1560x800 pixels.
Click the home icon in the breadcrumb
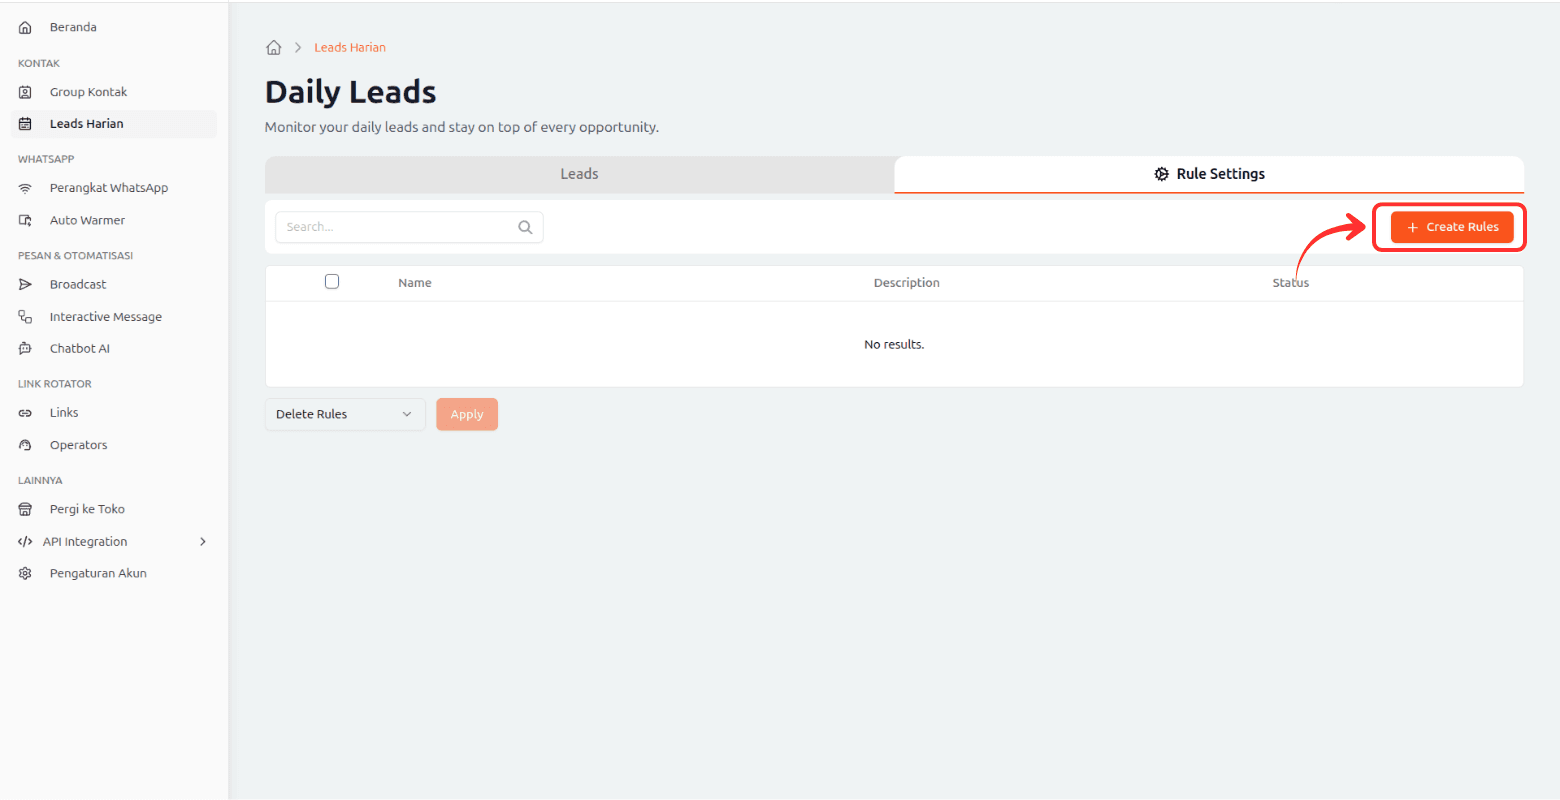click(273, 48)
